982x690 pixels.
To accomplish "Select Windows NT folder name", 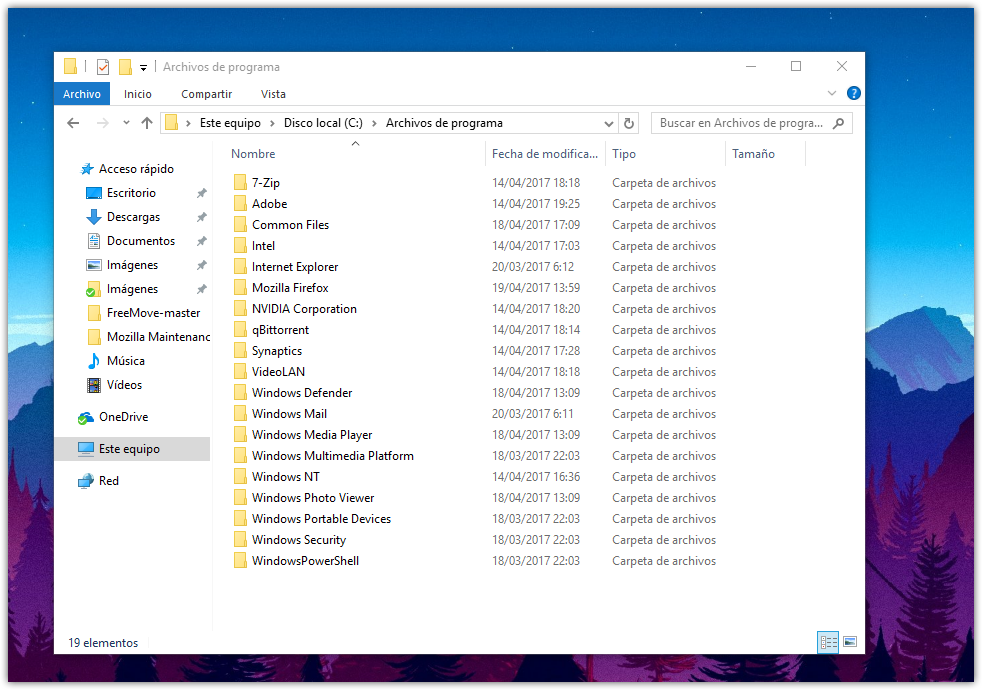I will 286,476.
